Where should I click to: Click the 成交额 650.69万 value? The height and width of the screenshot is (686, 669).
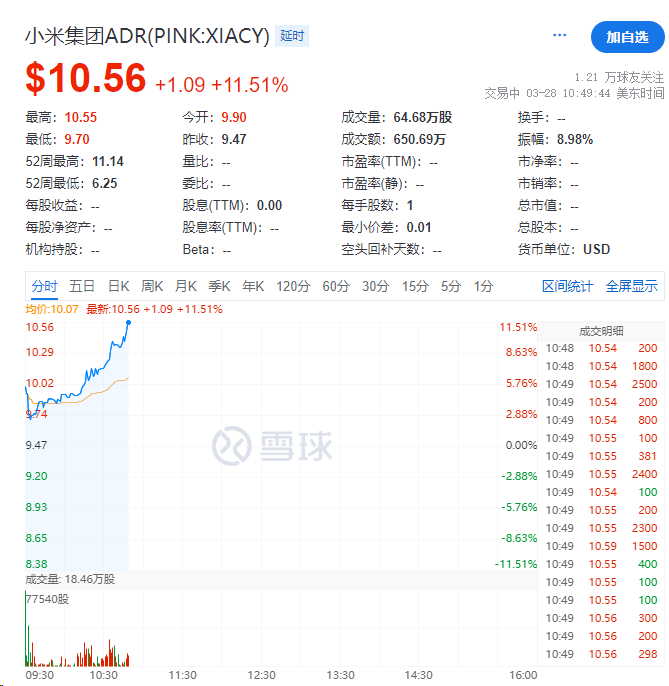pyautogui.click(x=419, y=139)
